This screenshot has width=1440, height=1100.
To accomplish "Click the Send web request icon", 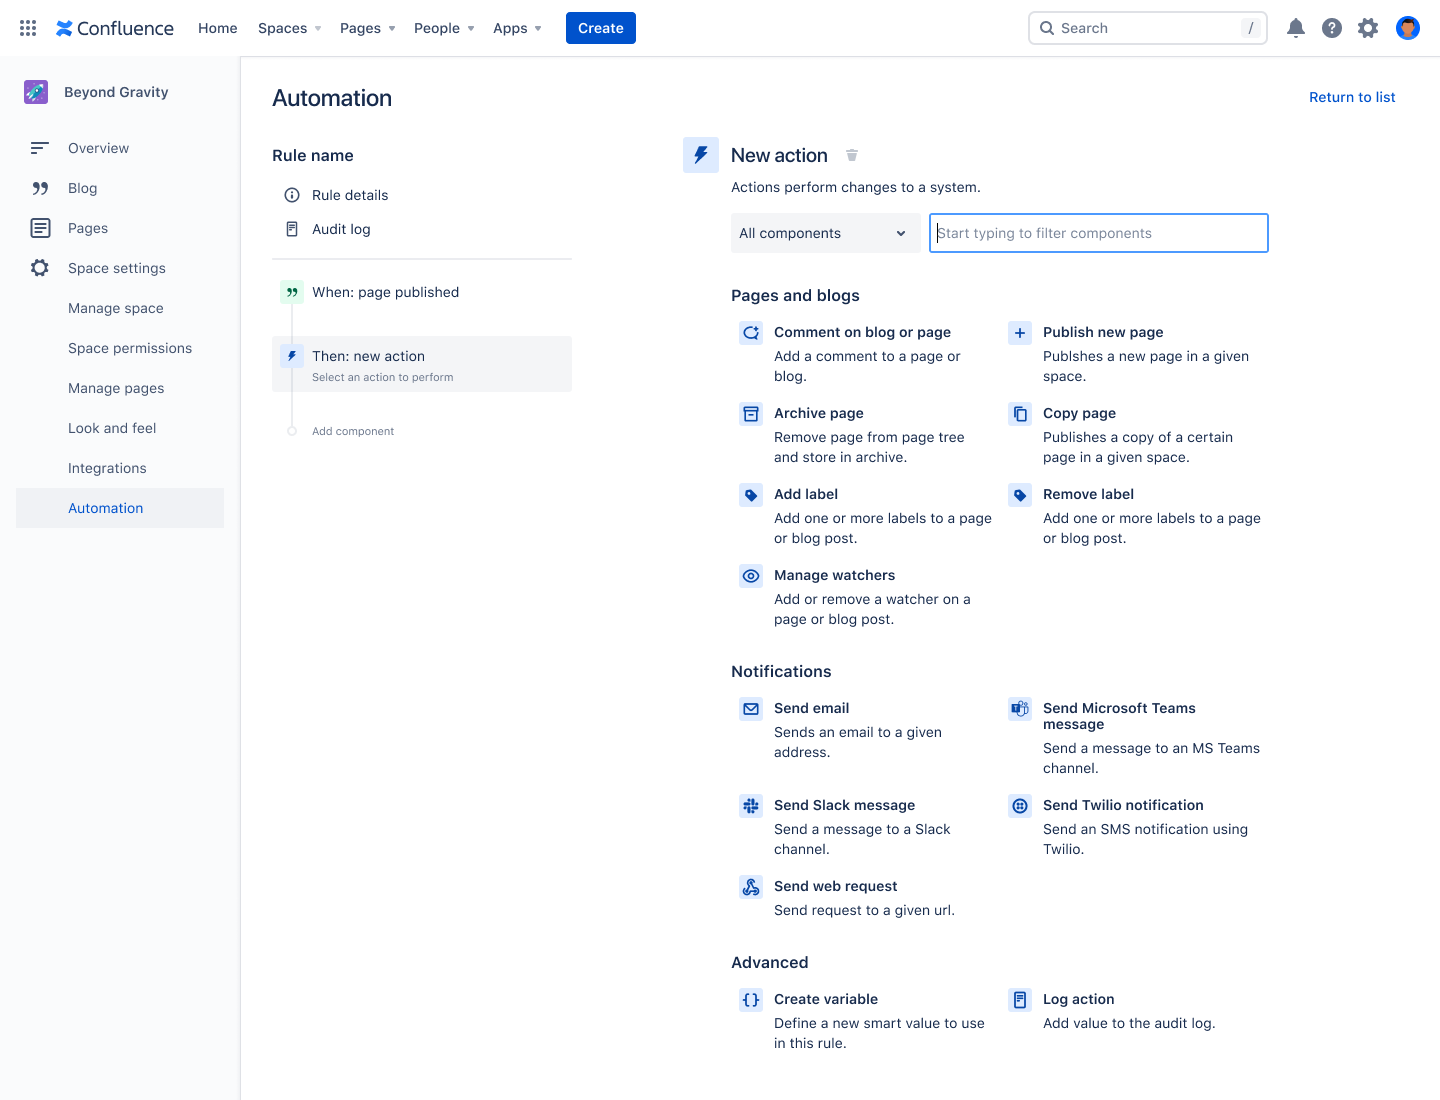I will tap(751, 886).
